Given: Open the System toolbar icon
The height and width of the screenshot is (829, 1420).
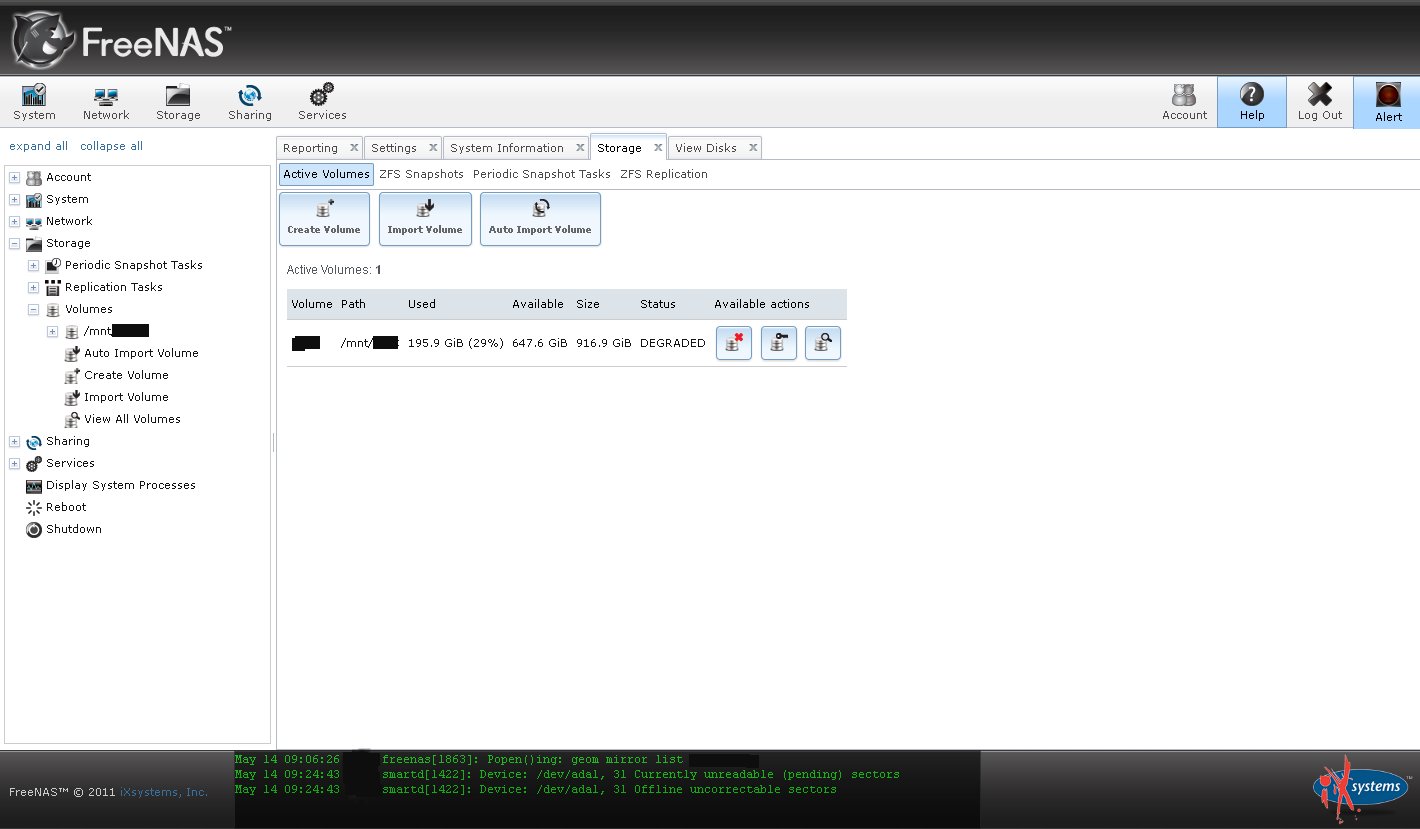Looking at the screenshot, I should pos(35,102).
